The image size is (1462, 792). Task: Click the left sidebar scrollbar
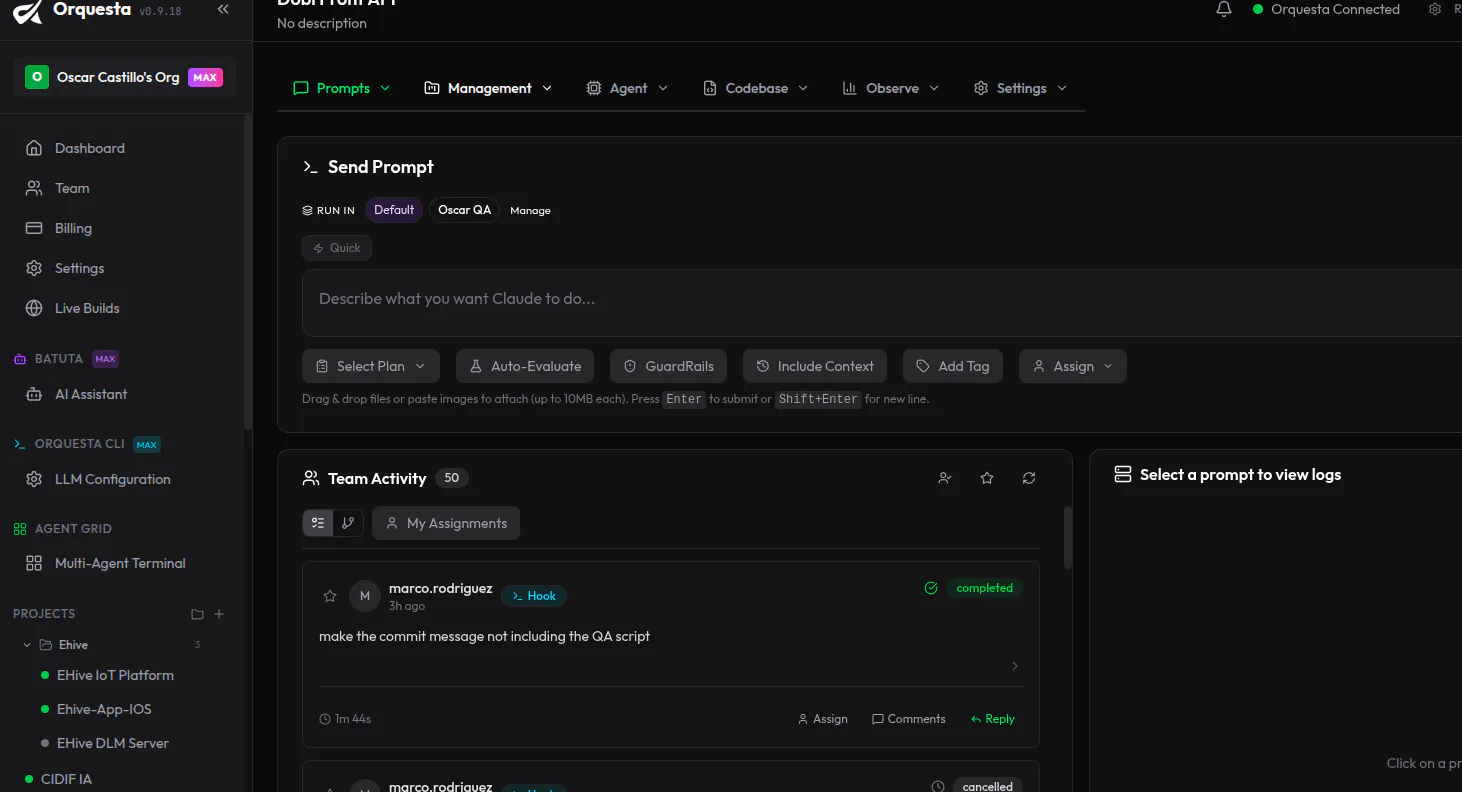248,270
